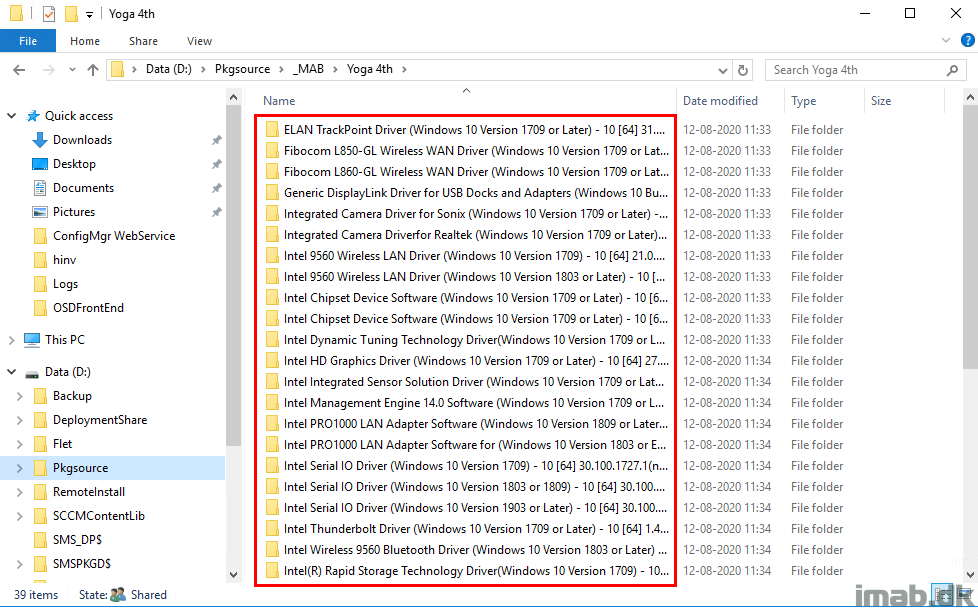
Task: Click folder icon of ELAN TrackPoint Driver
Action: pyautogui.click(x=272, y=130)
